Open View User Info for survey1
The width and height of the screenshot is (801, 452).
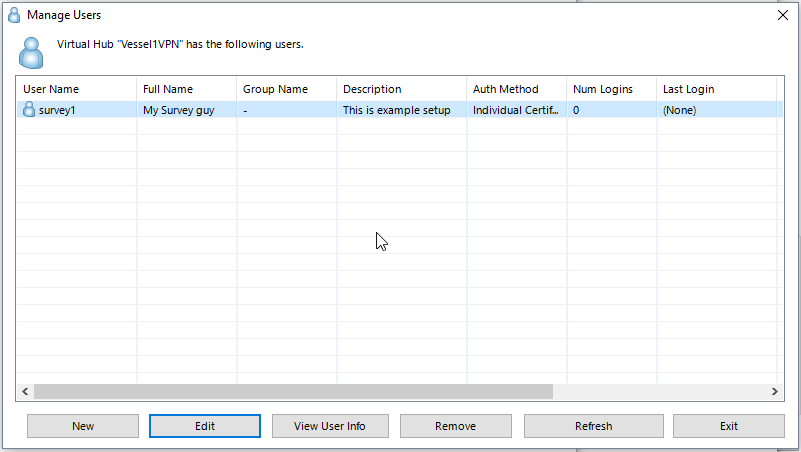pos(330,426)
